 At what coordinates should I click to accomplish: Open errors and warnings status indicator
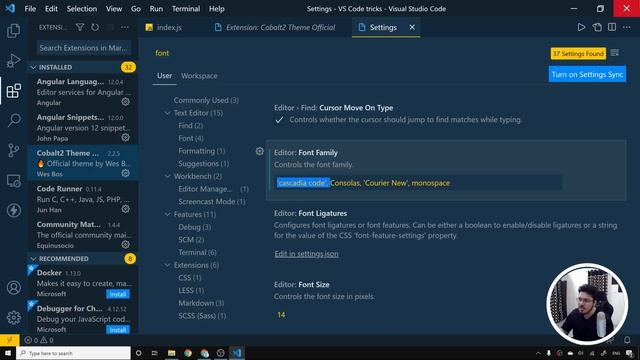click(39, 340)
